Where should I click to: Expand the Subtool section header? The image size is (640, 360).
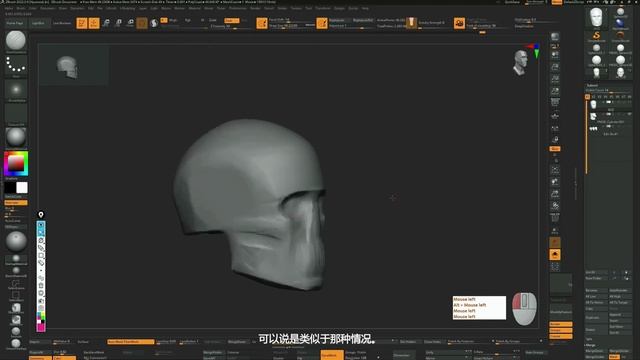pyautogui.click(x=592, y=85)
